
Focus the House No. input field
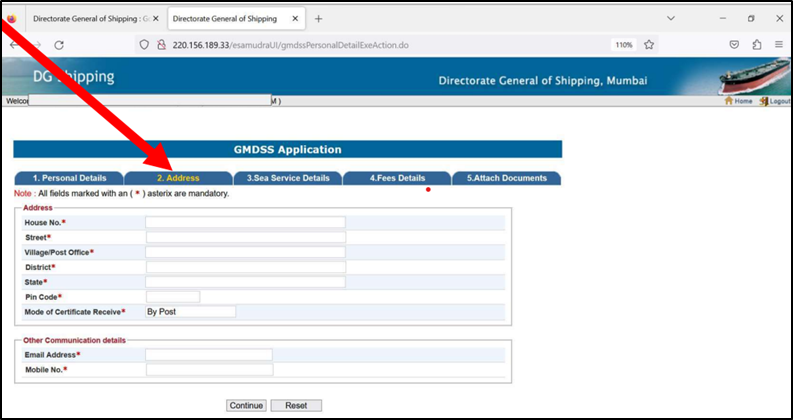click(245, 222)
